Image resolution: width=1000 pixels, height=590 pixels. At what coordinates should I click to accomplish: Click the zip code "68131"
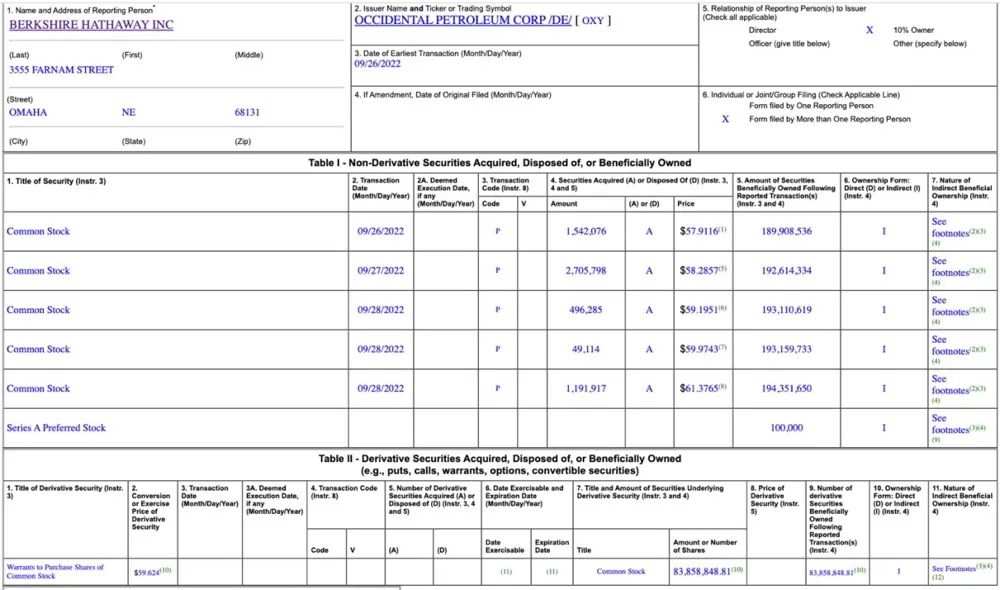pyautogui.click(x=247, y=112)
